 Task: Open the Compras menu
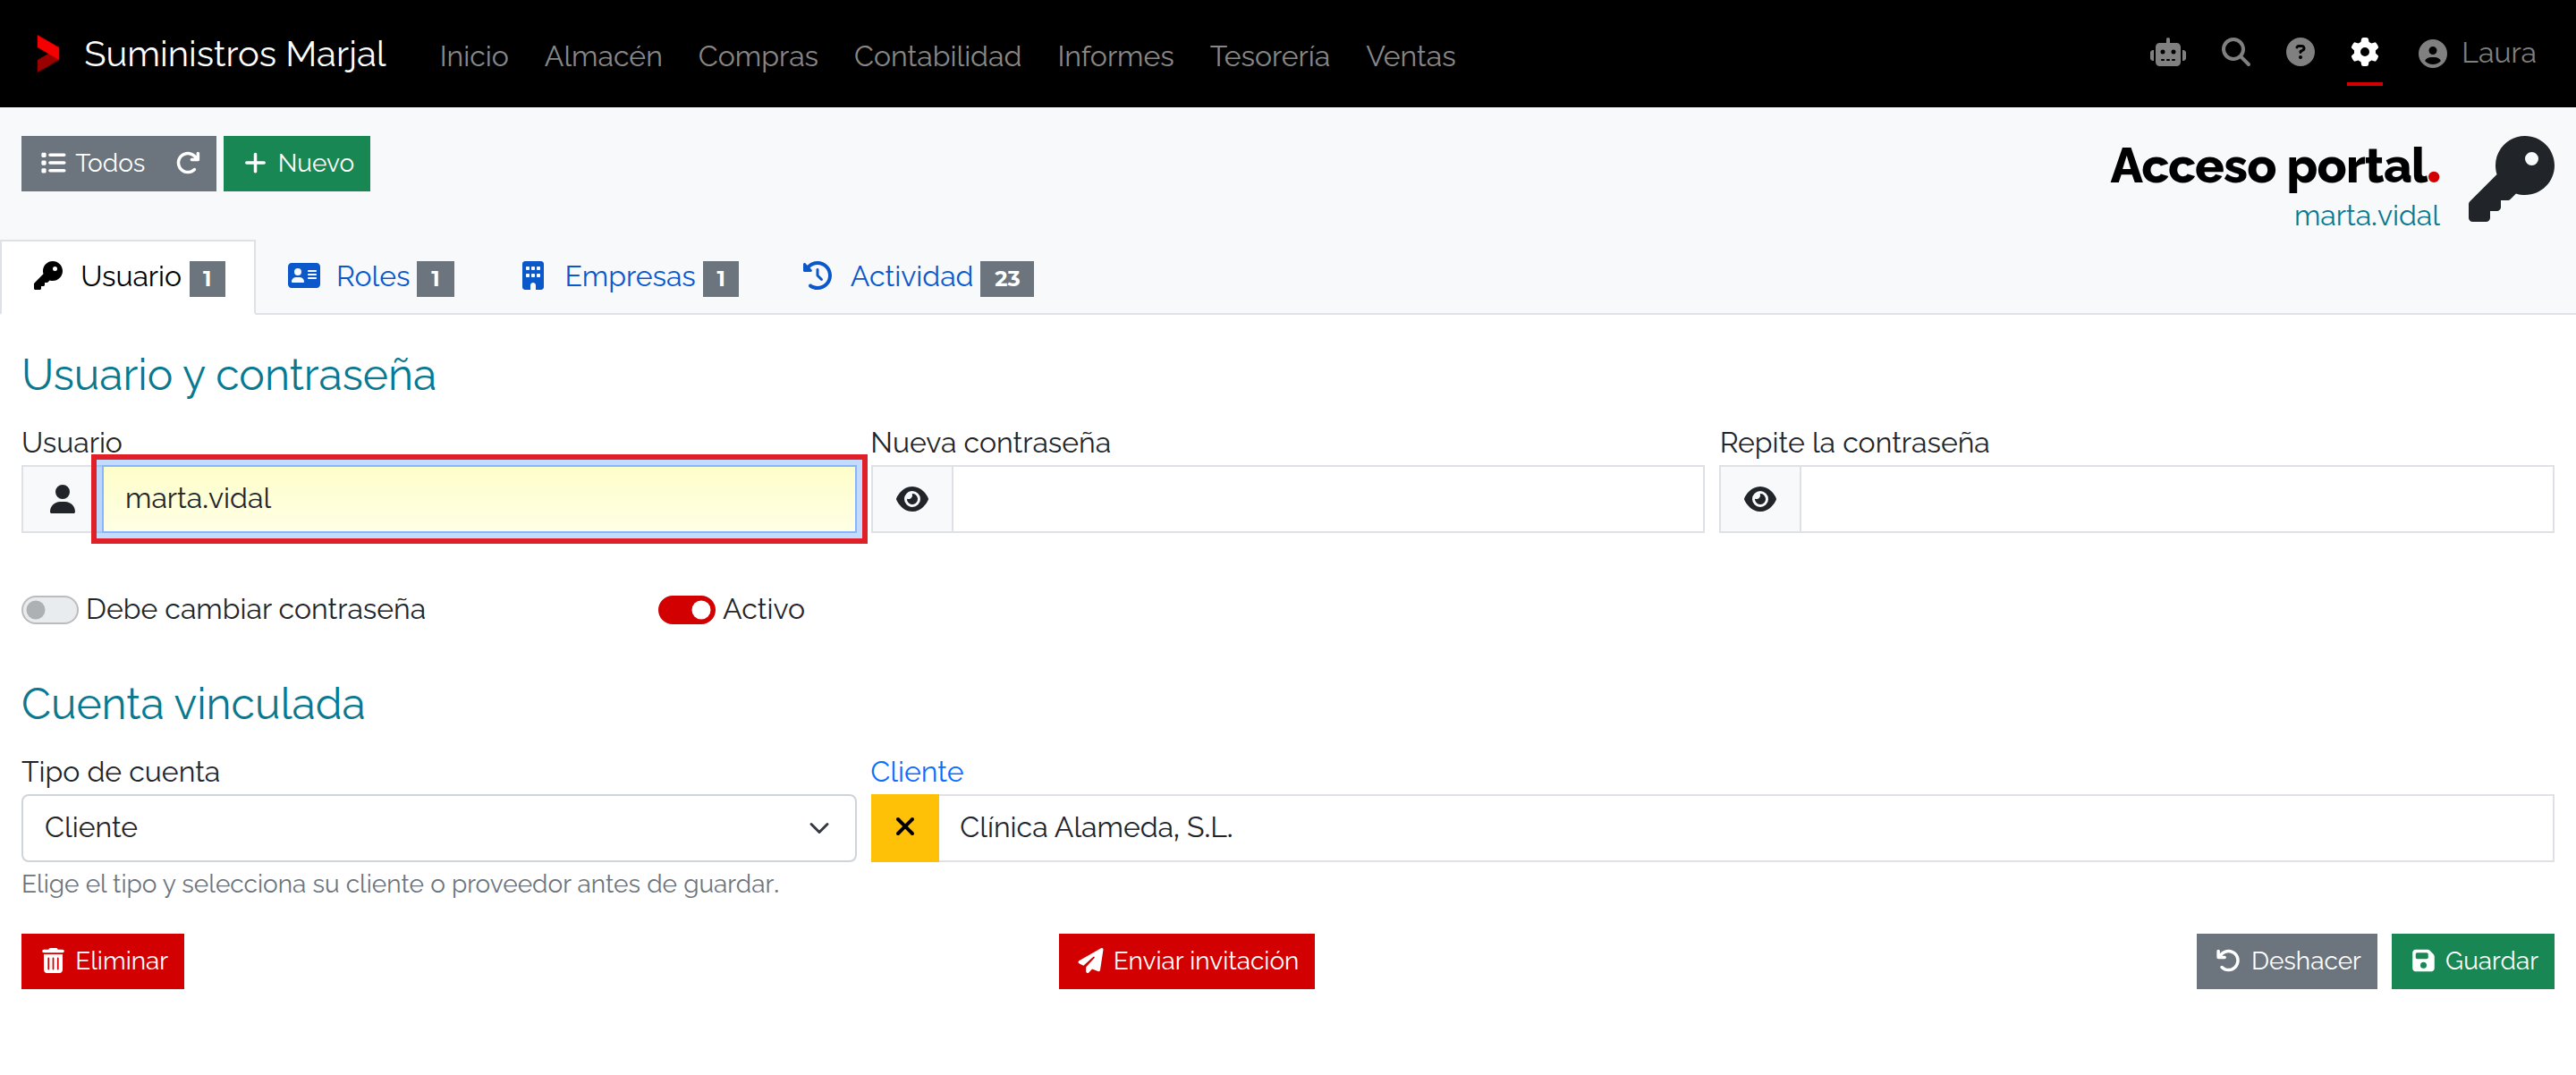[x=757, y=56]
